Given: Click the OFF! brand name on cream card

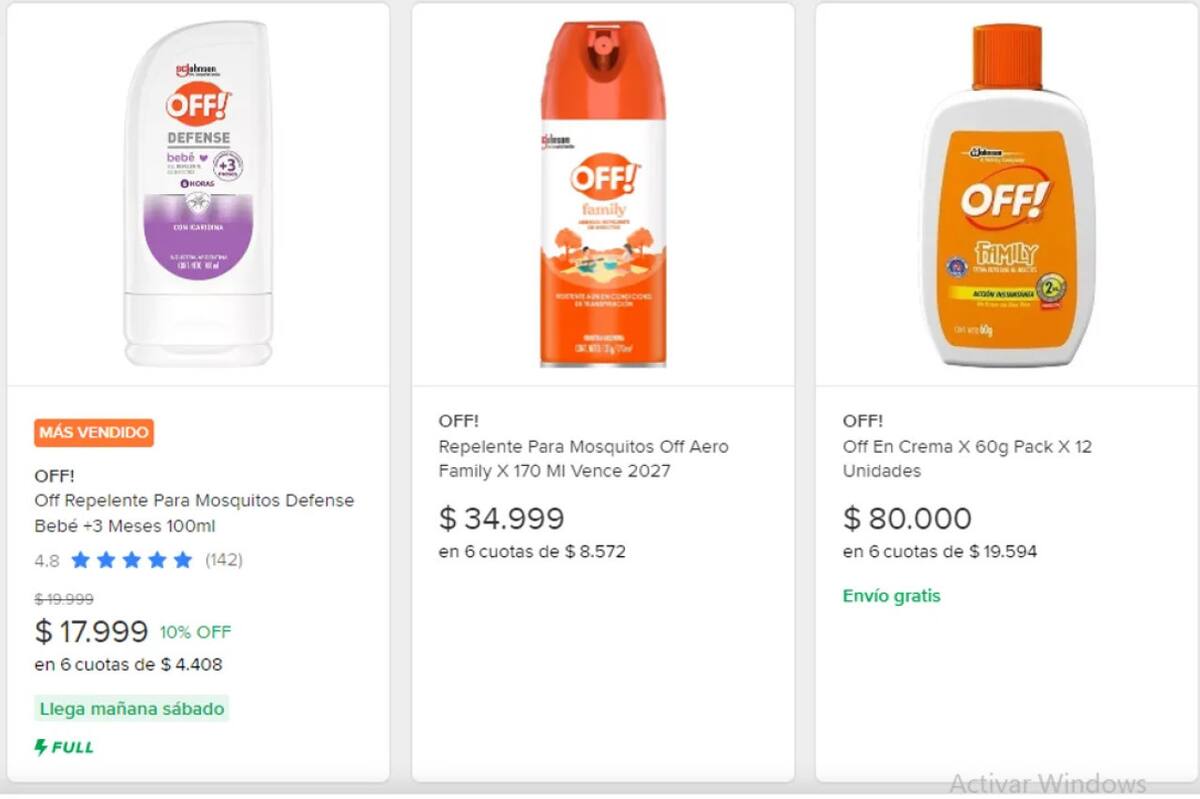Looking at the screenshot, I should click(862, 421).
